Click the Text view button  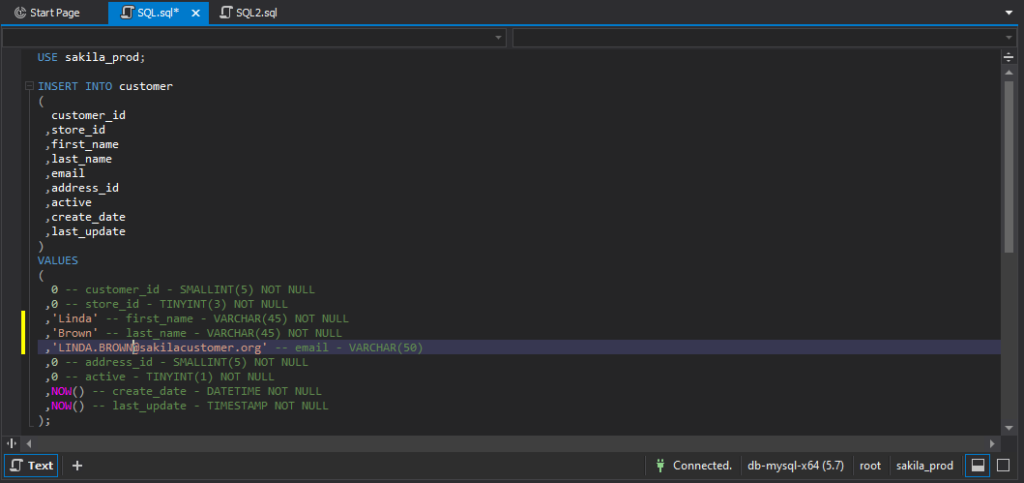tap(31, 465)
